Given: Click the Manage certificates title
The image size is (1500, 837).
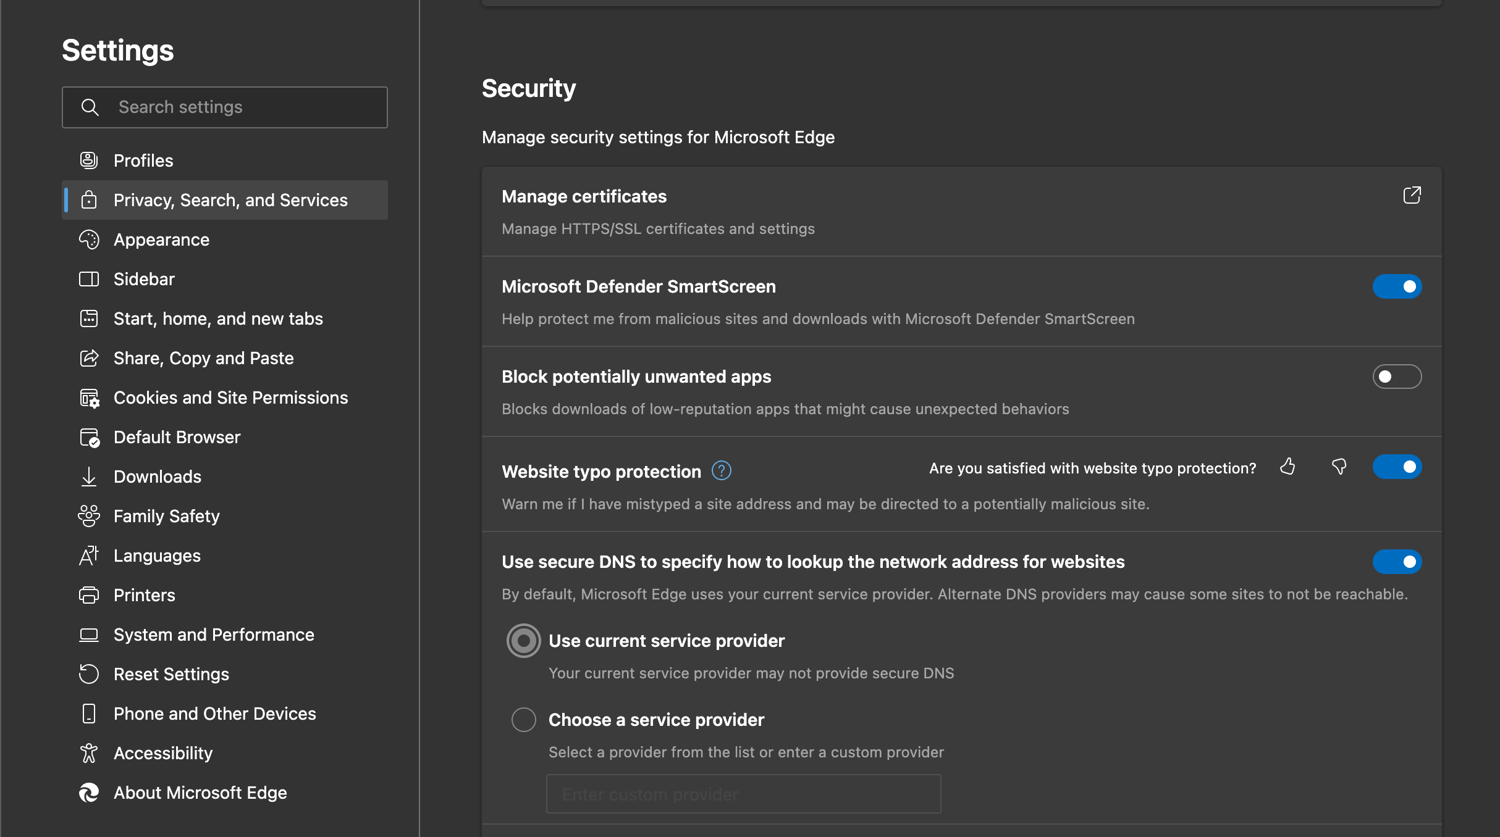Looking at the screenshot, I should pos(584,197).
